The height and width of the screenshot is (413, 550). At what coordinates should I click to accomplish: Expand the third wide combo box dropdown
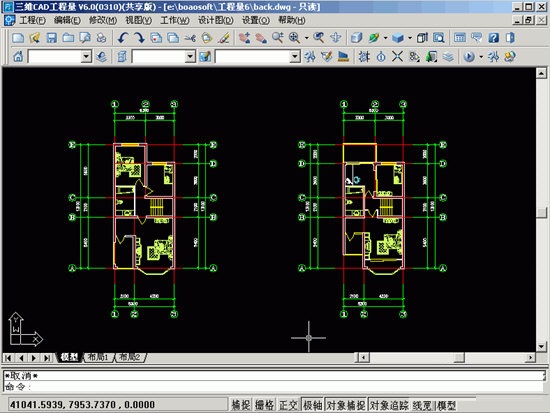(295, 56)
